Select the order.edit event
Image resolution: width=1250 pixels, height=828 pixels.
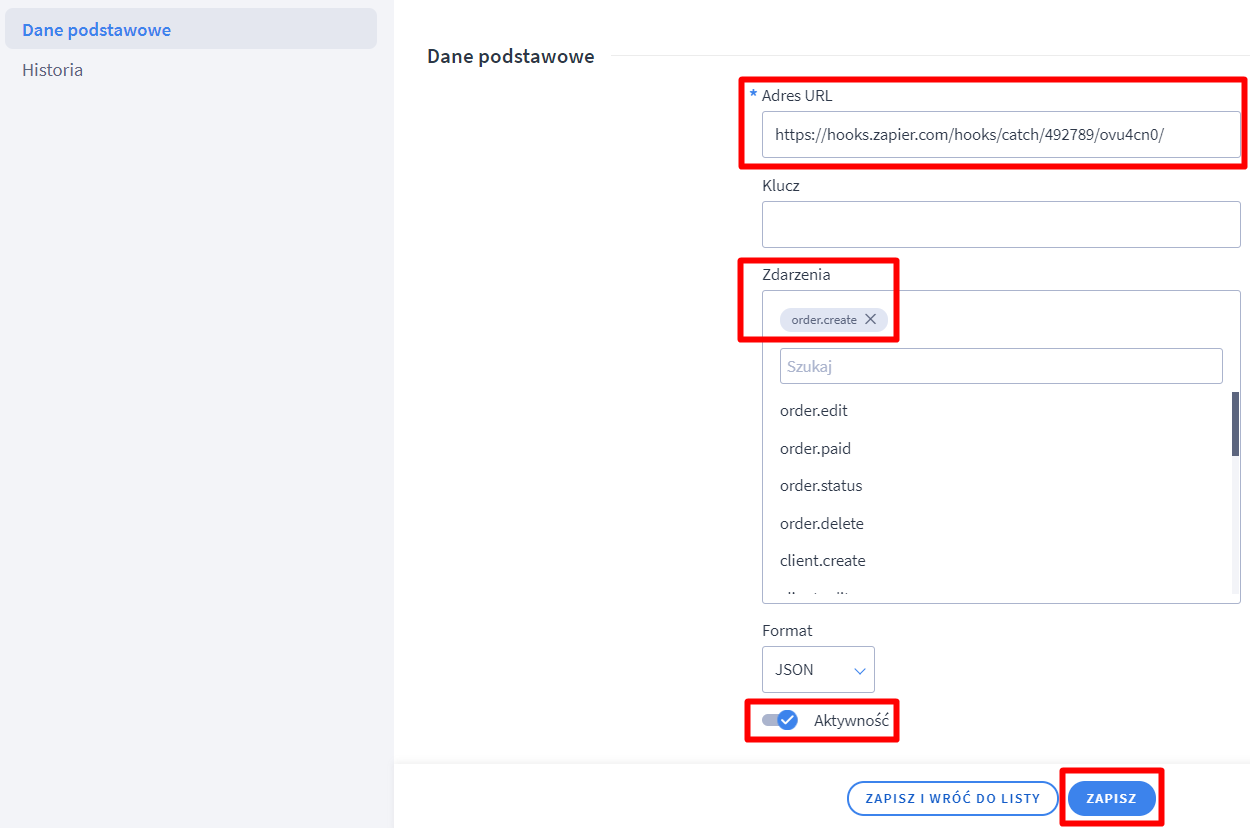point(814,411)
